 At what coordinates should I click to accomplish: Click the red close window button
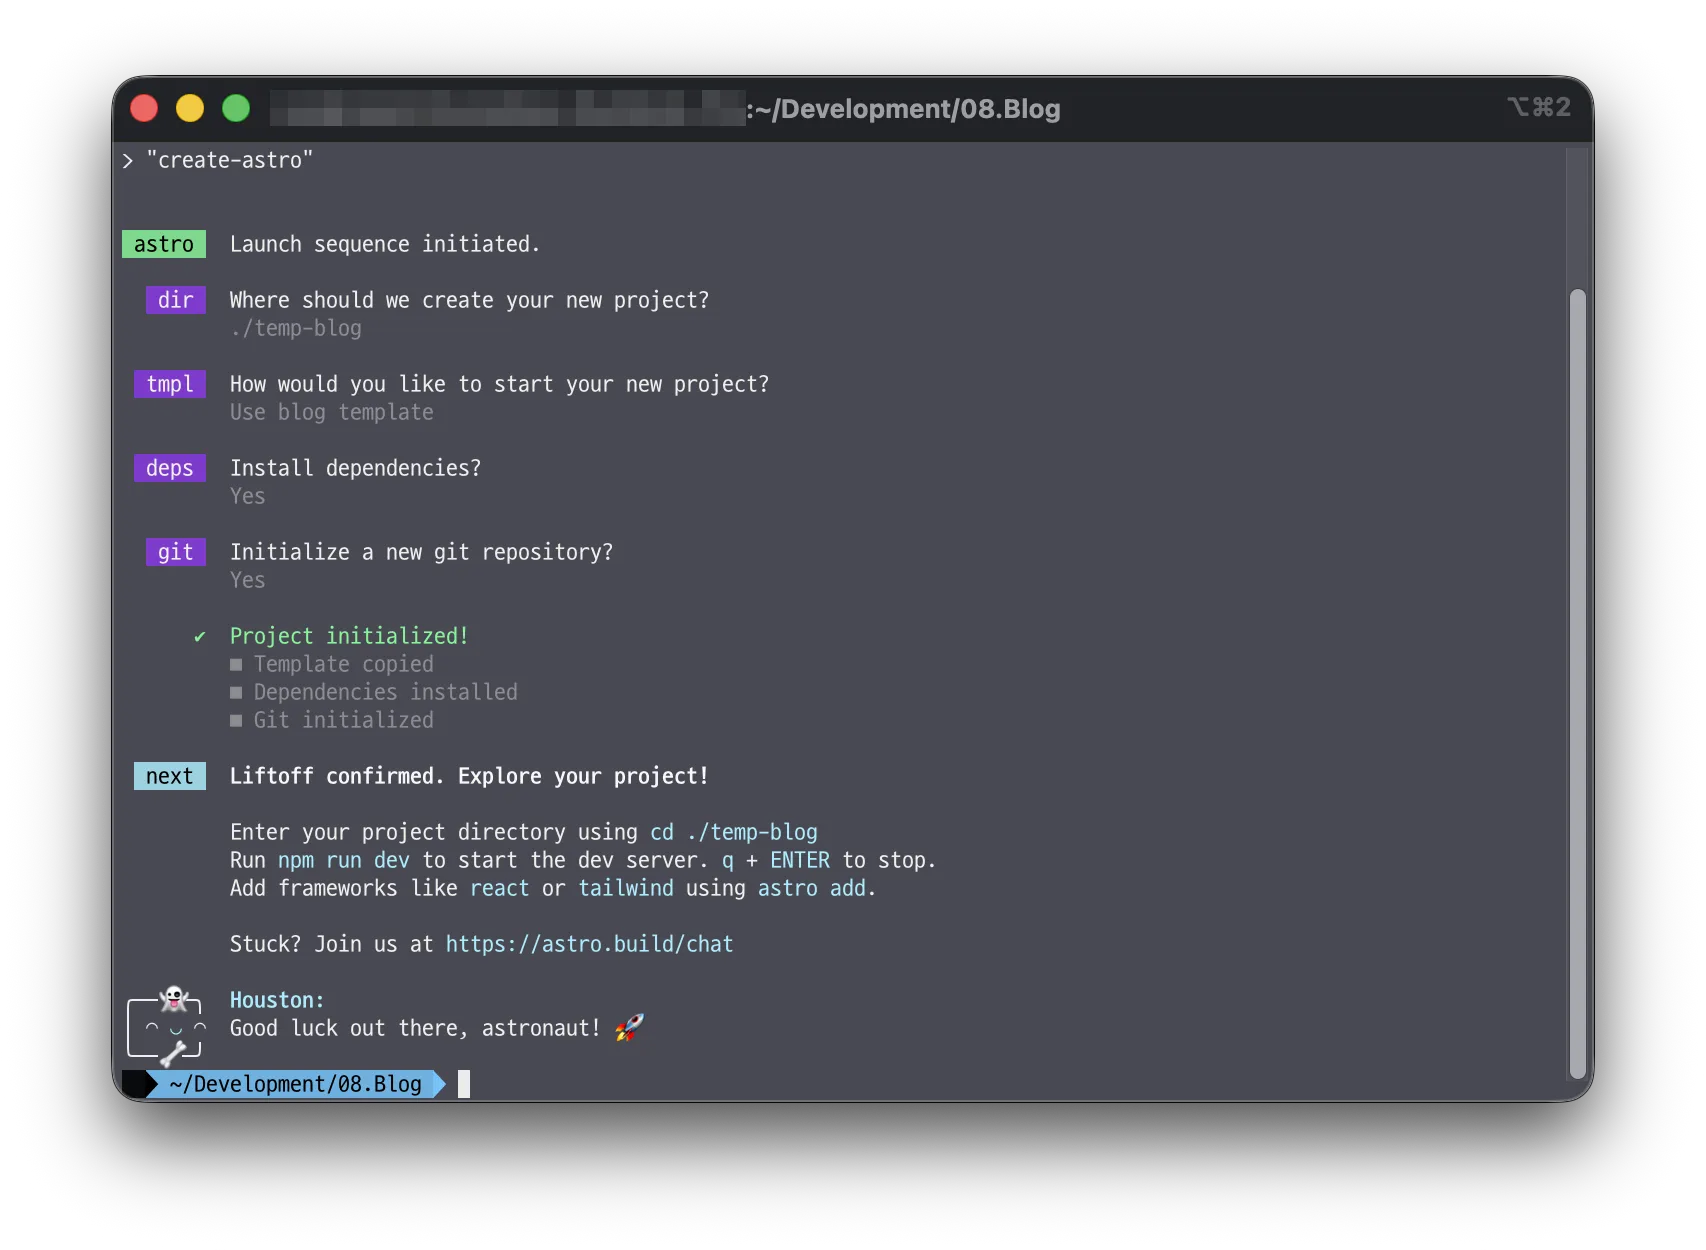[x=145, y=108]
